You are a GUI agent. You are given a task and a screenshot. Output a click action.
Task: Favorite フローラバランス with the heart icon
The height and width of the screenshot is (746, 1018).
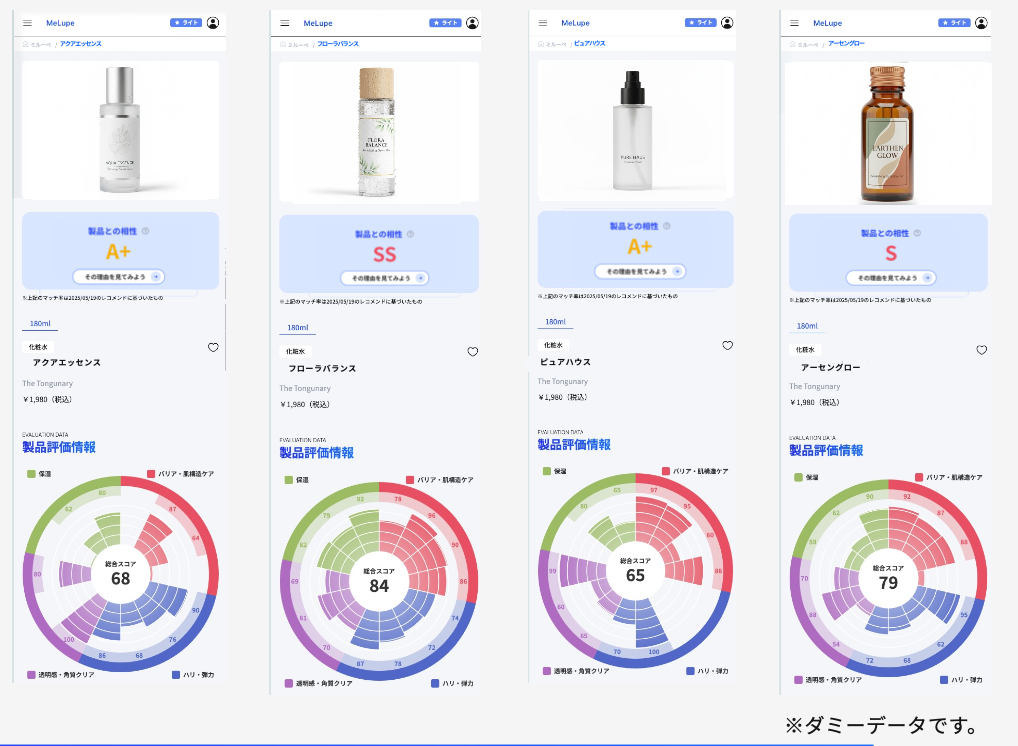(x=473, y=351)
